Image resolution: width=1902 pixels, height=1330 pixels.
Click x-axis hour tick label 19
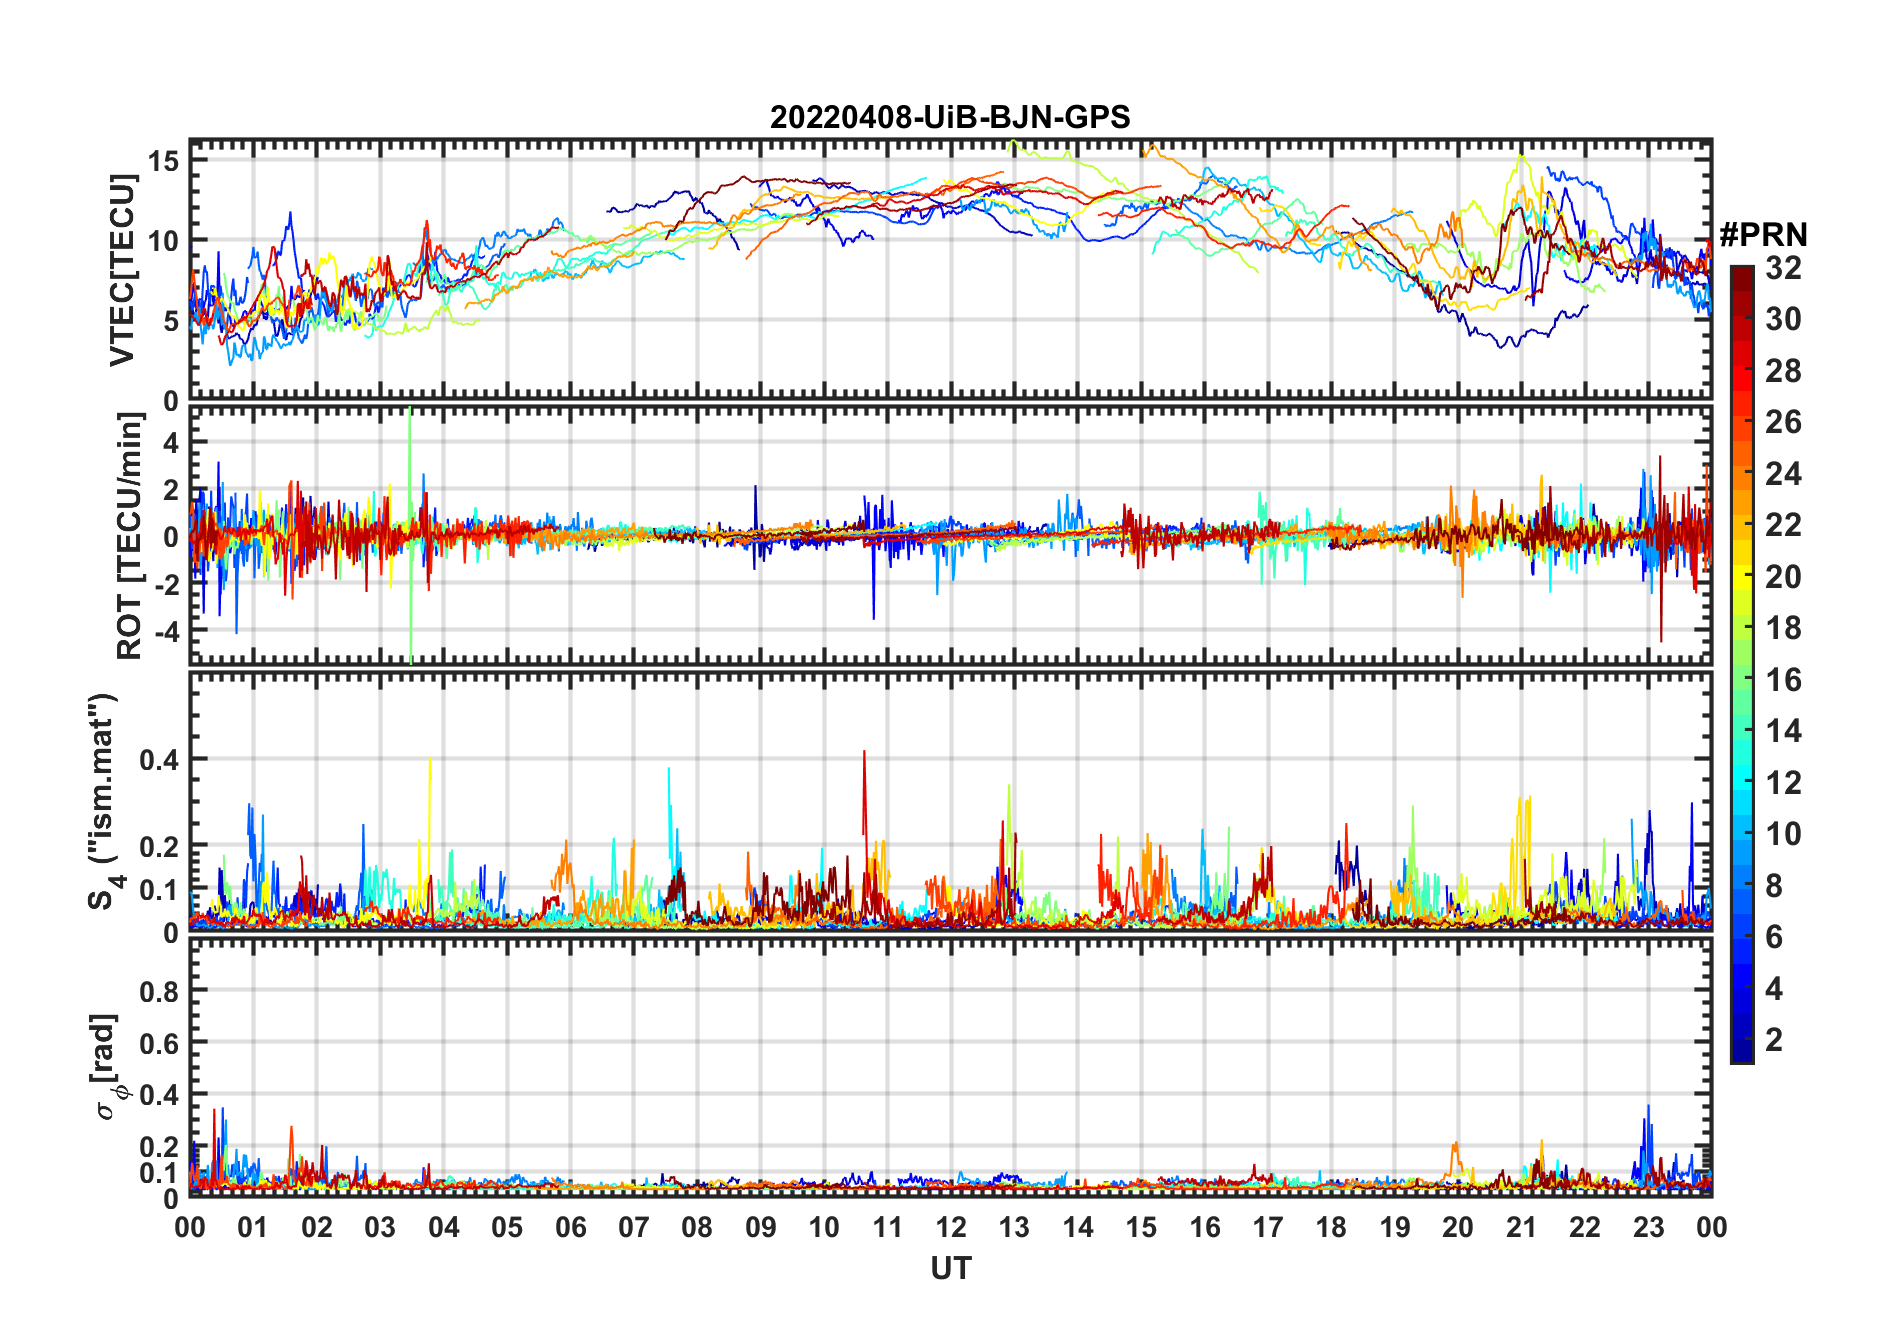(x=1395, y=1227)
